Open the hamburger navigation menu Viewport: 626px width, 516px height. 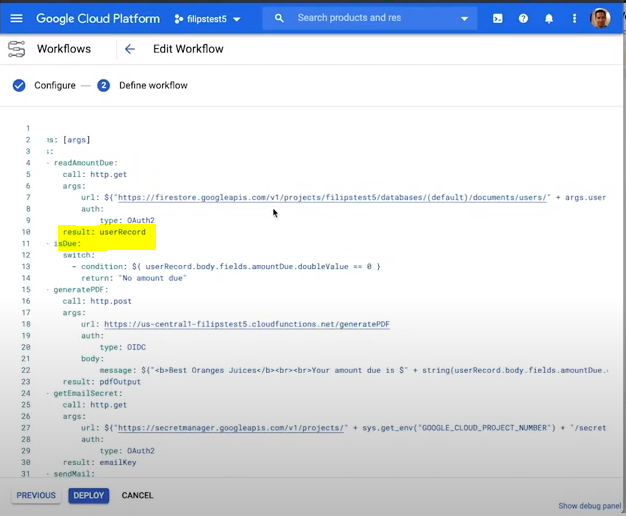[16, 18]
